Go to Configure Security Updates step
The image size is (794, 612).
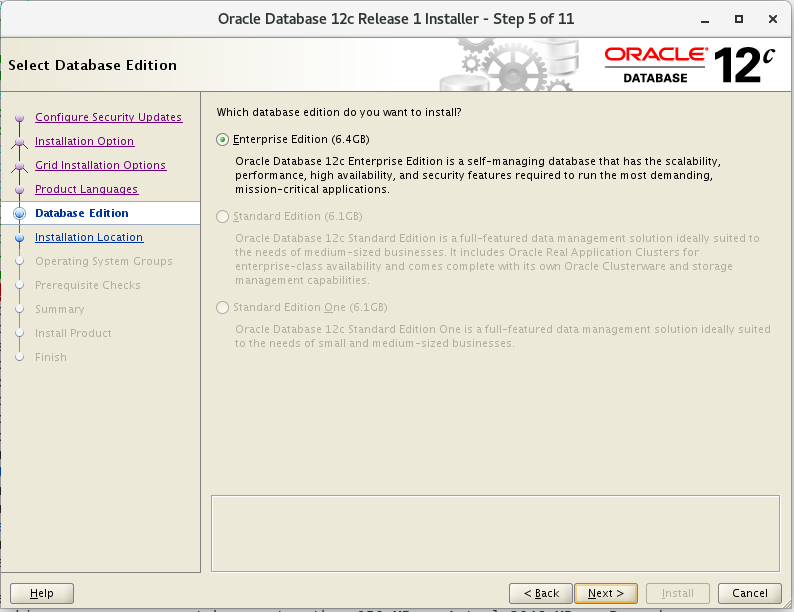(x=108, y=117)
